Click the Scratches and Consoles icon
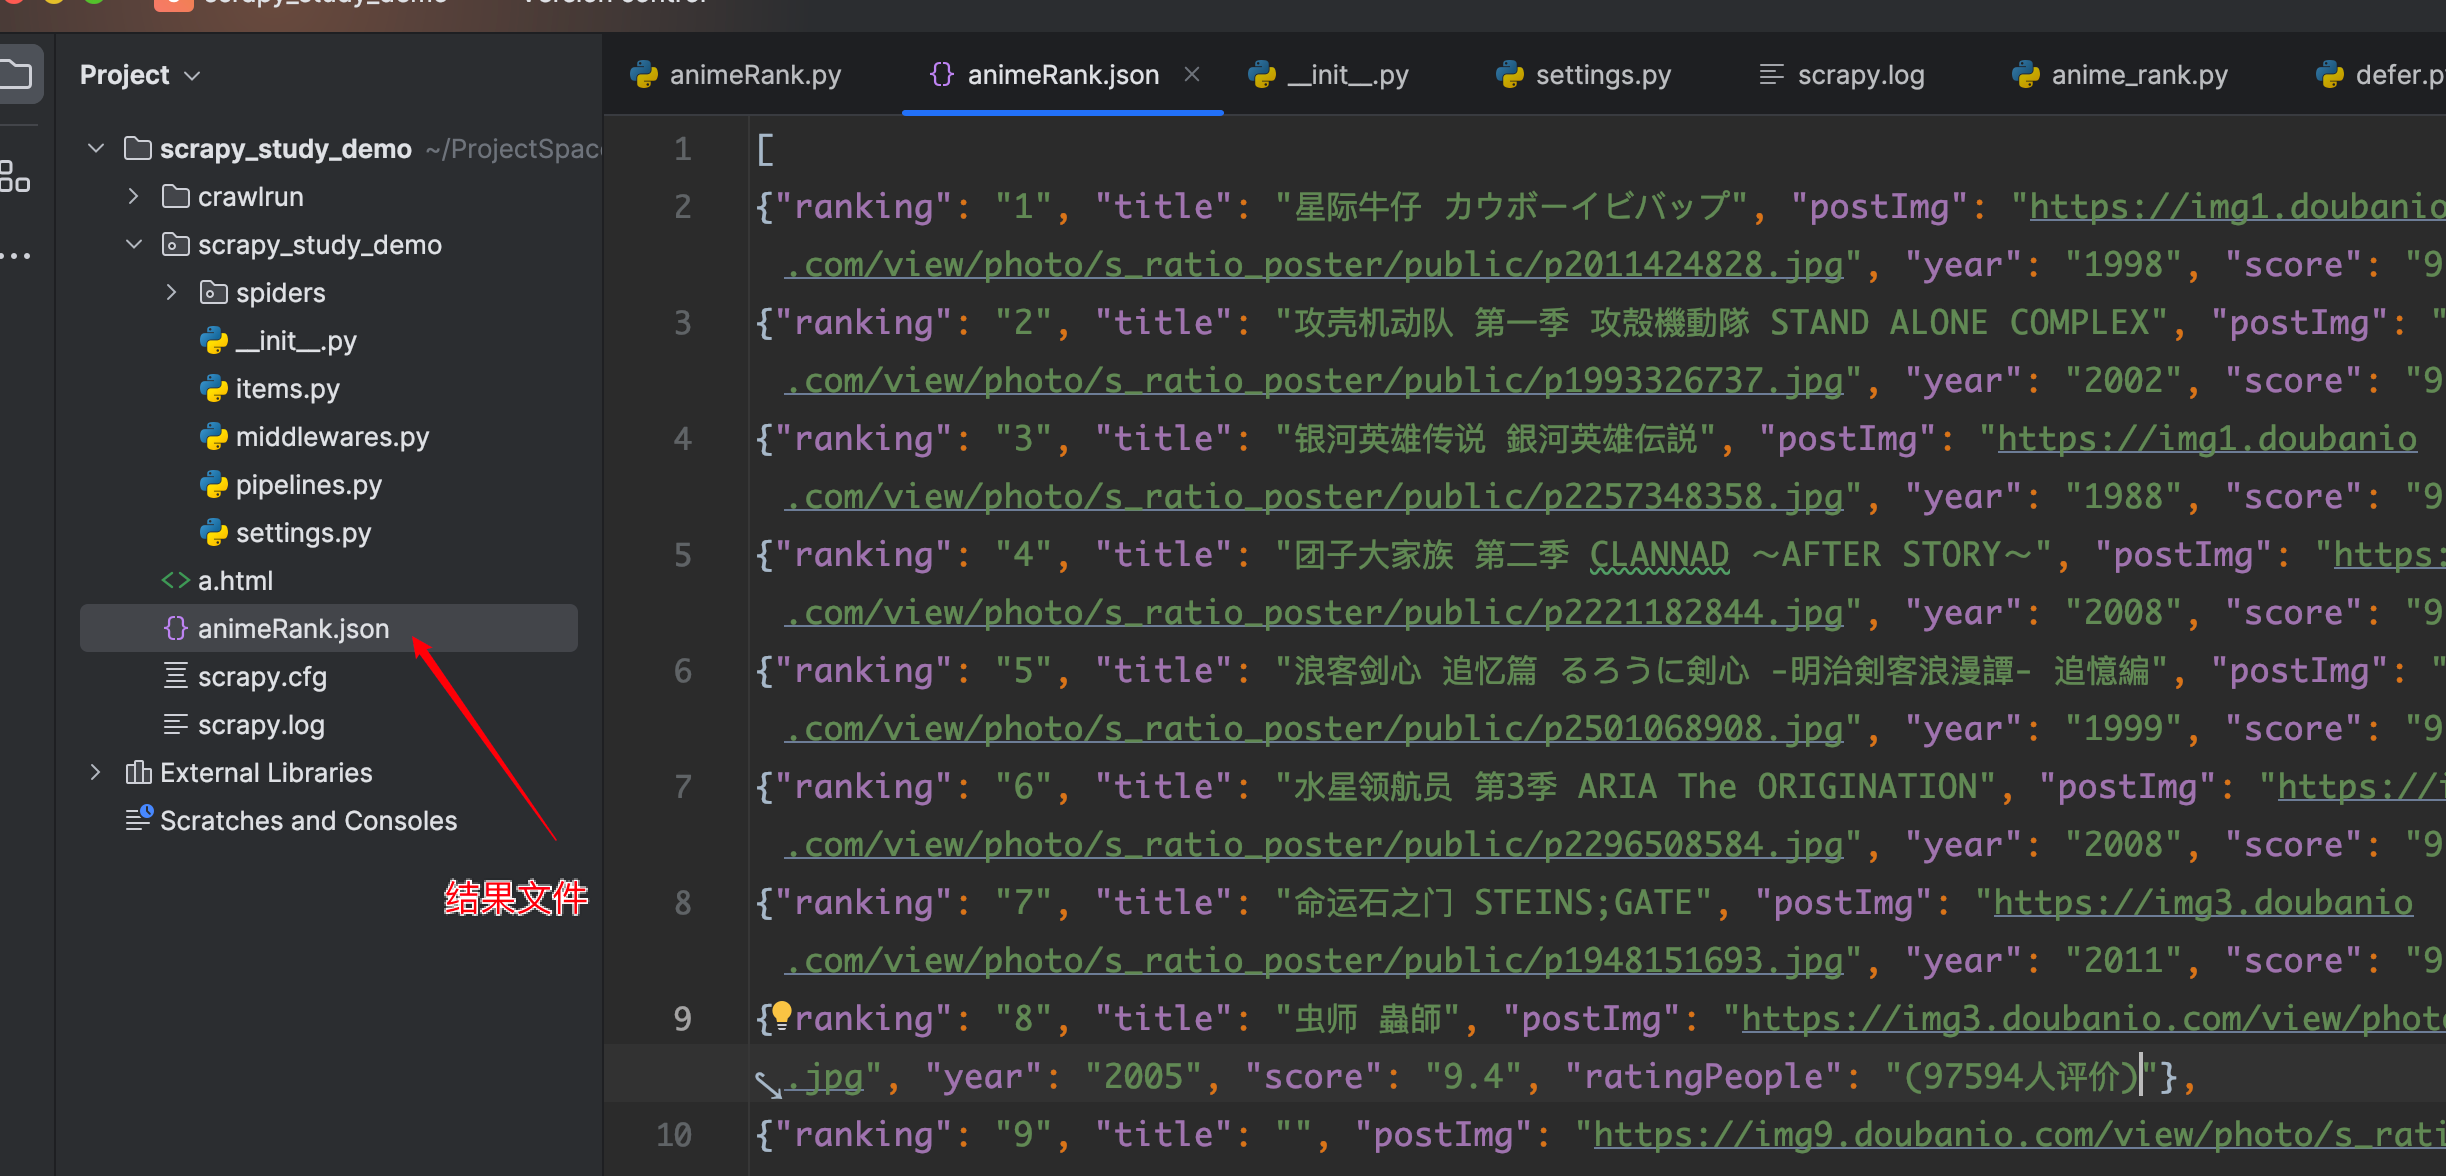 [138, 819]
